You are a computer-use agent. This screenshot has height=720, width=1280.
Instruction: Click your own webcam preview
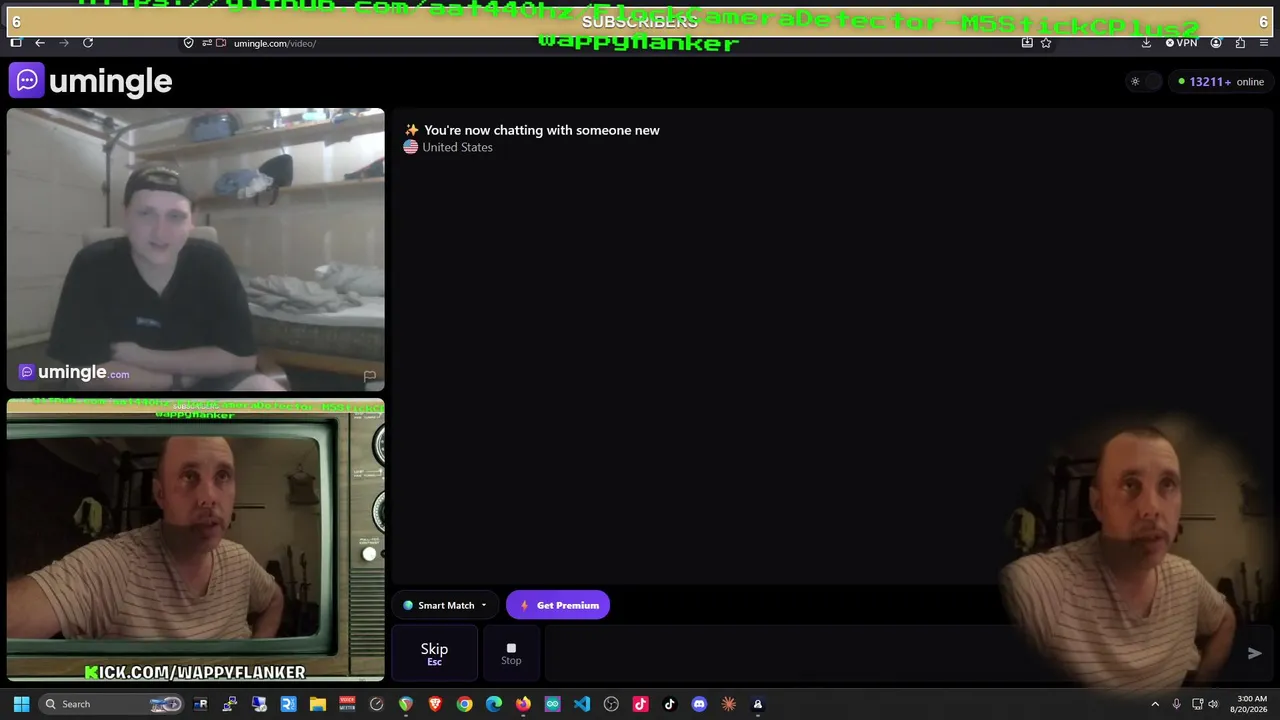point(196,540)
